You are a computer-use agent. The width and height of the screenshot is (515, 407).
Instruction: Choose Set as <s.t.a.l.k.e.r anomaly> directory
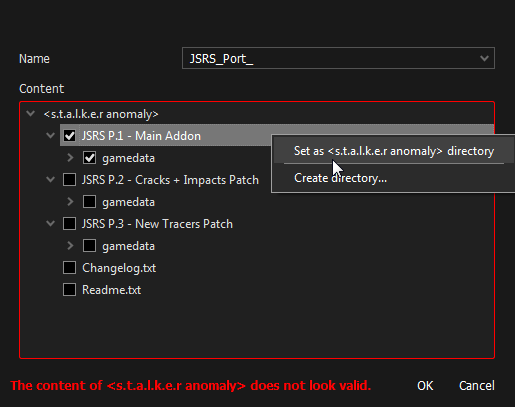pos(394,151)
